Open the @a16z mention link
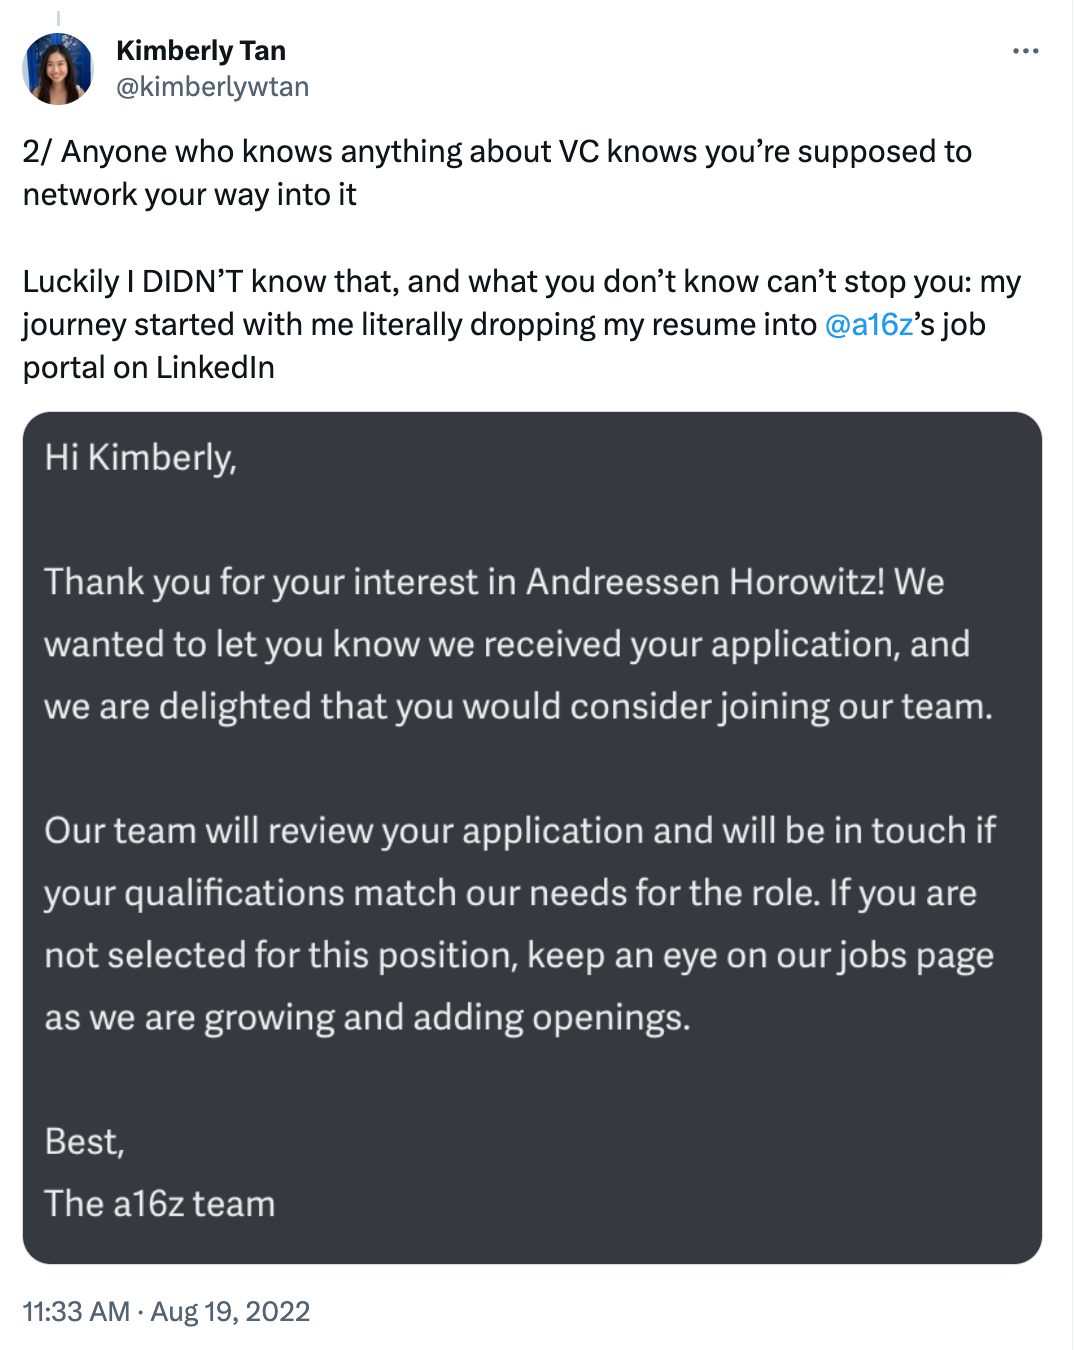This screenshot has width=1074, height=1350. [868, 325]
